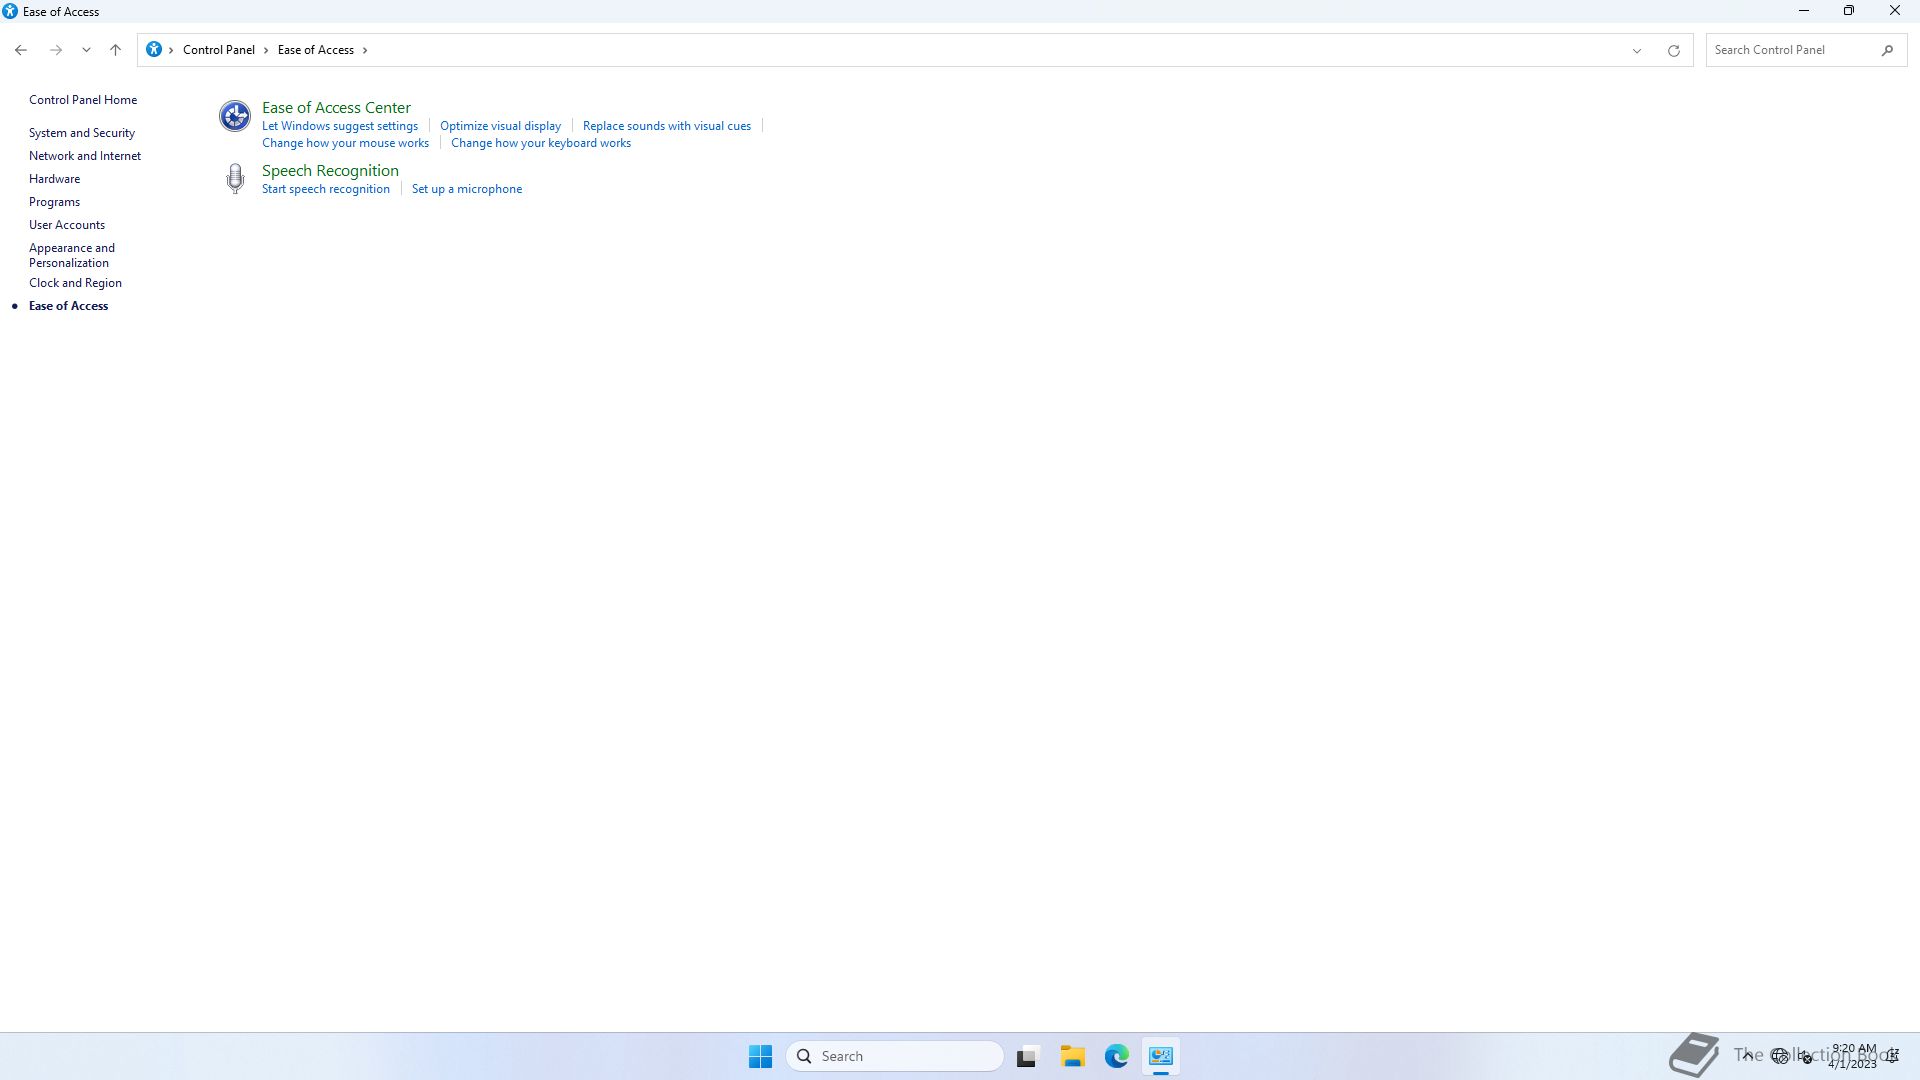
Task: Click the Speech Recognition microphone icon
Action: pyautogui.click(x=235, y=178)
